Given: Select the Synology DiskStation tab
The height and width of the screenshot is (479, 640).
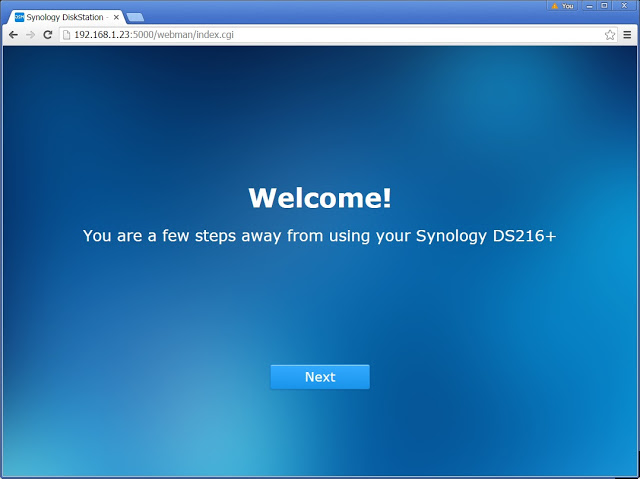Looking at the screenshot, I should 65,17.
